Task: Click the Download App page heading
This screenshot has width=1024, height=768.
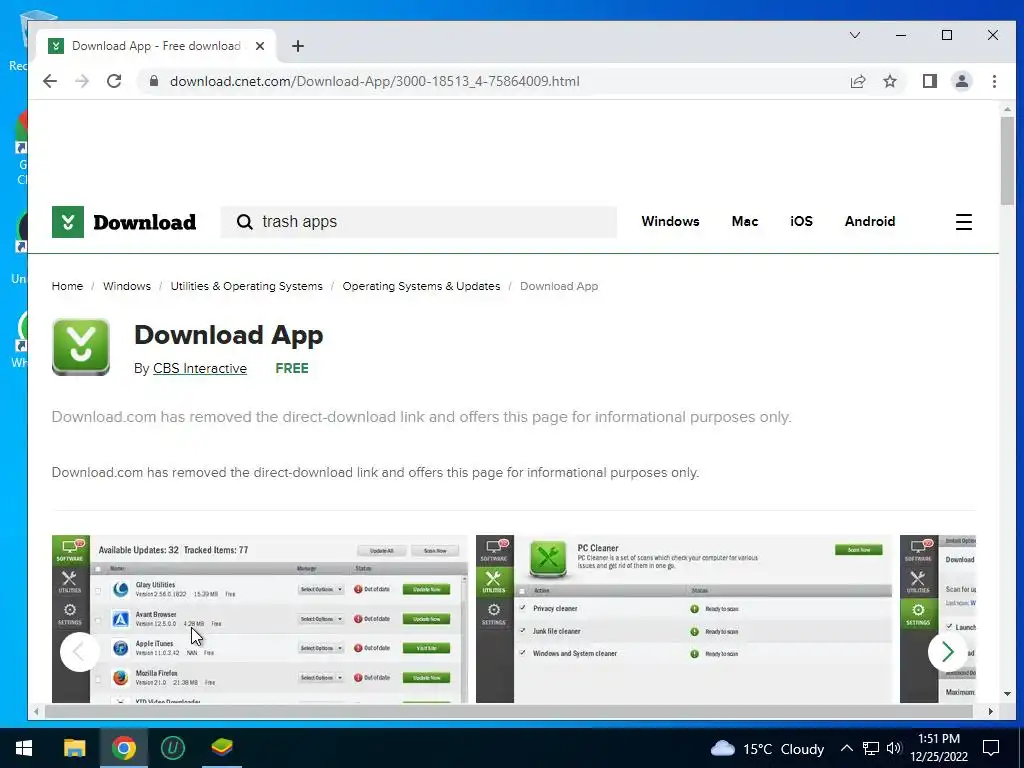Action: (229, 335)
